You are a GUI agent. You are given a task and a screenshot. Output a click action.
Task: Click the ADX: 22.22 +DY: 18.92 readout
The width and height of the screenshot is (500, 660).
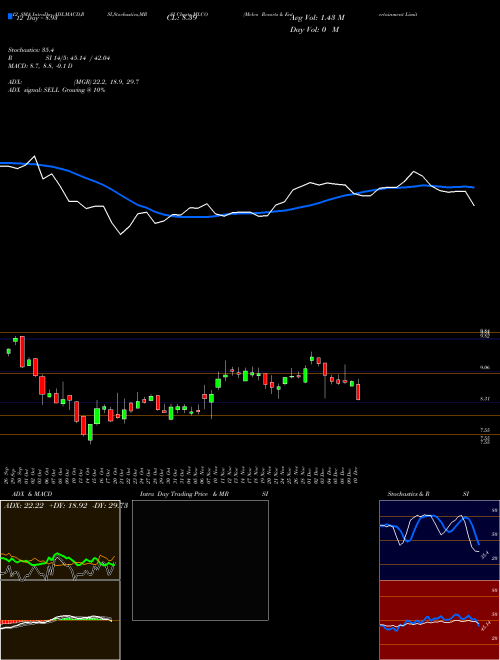coord(45,505)
